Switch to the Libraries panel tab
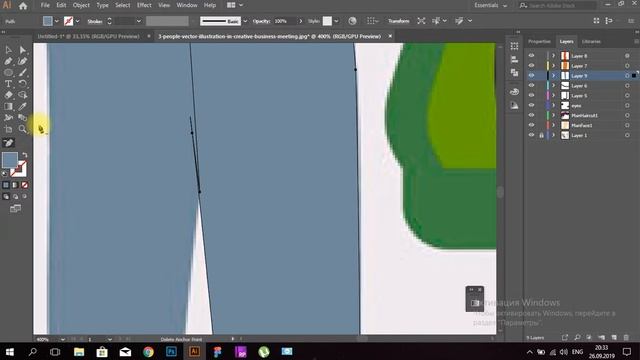The width and height of the screenshot is (640, 360). [591, 42]
